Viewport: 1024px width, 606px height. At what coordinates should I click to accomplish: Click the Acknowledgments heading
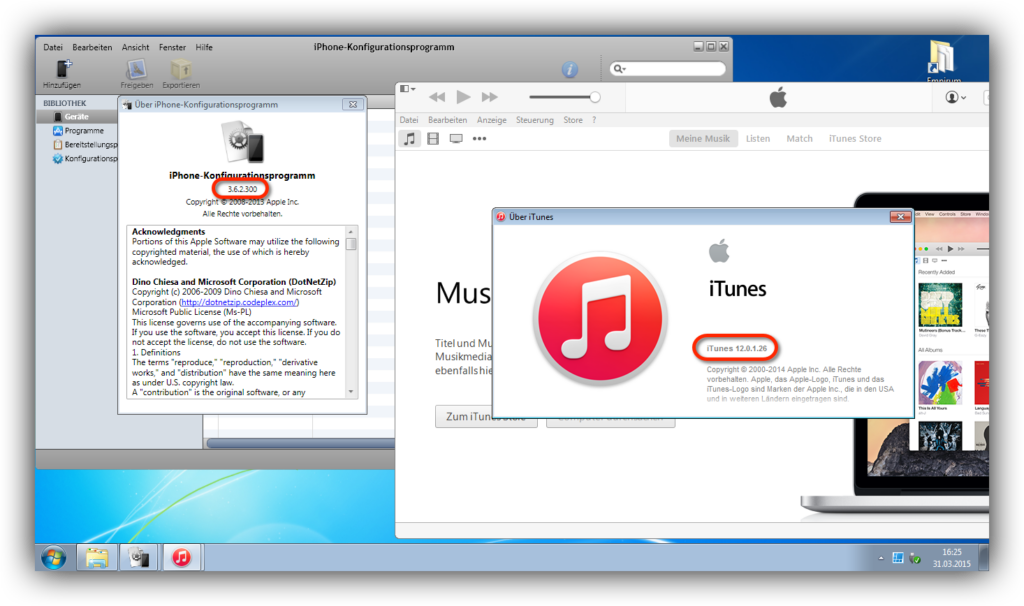[168, 232]
